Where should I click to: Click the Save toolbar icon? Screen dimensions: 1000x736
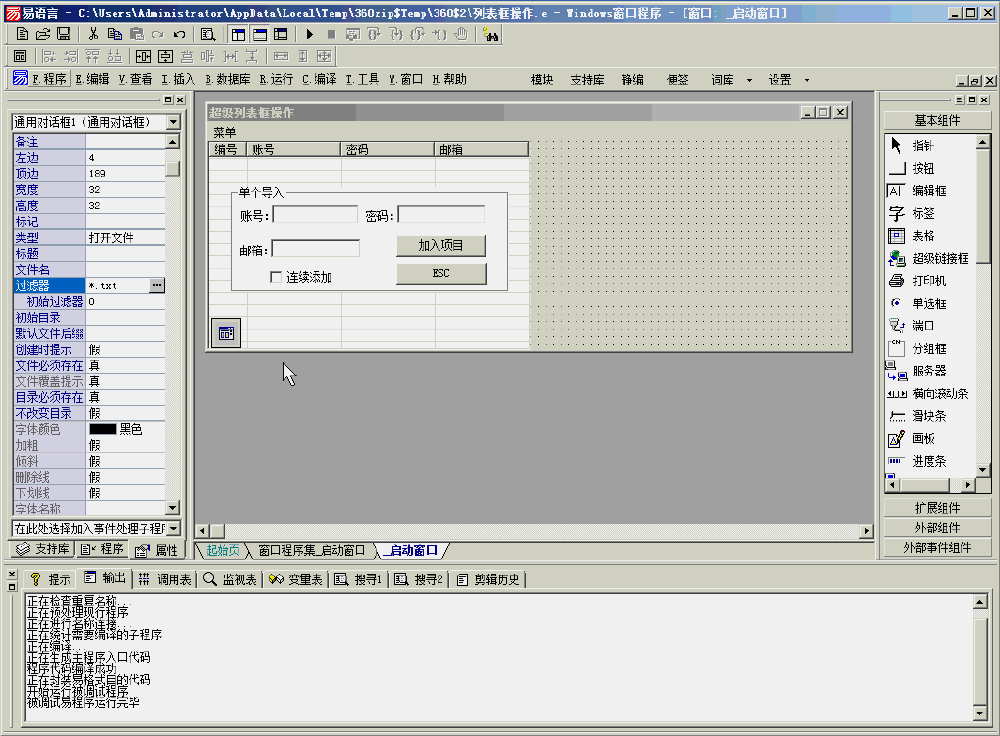[63, 34]
